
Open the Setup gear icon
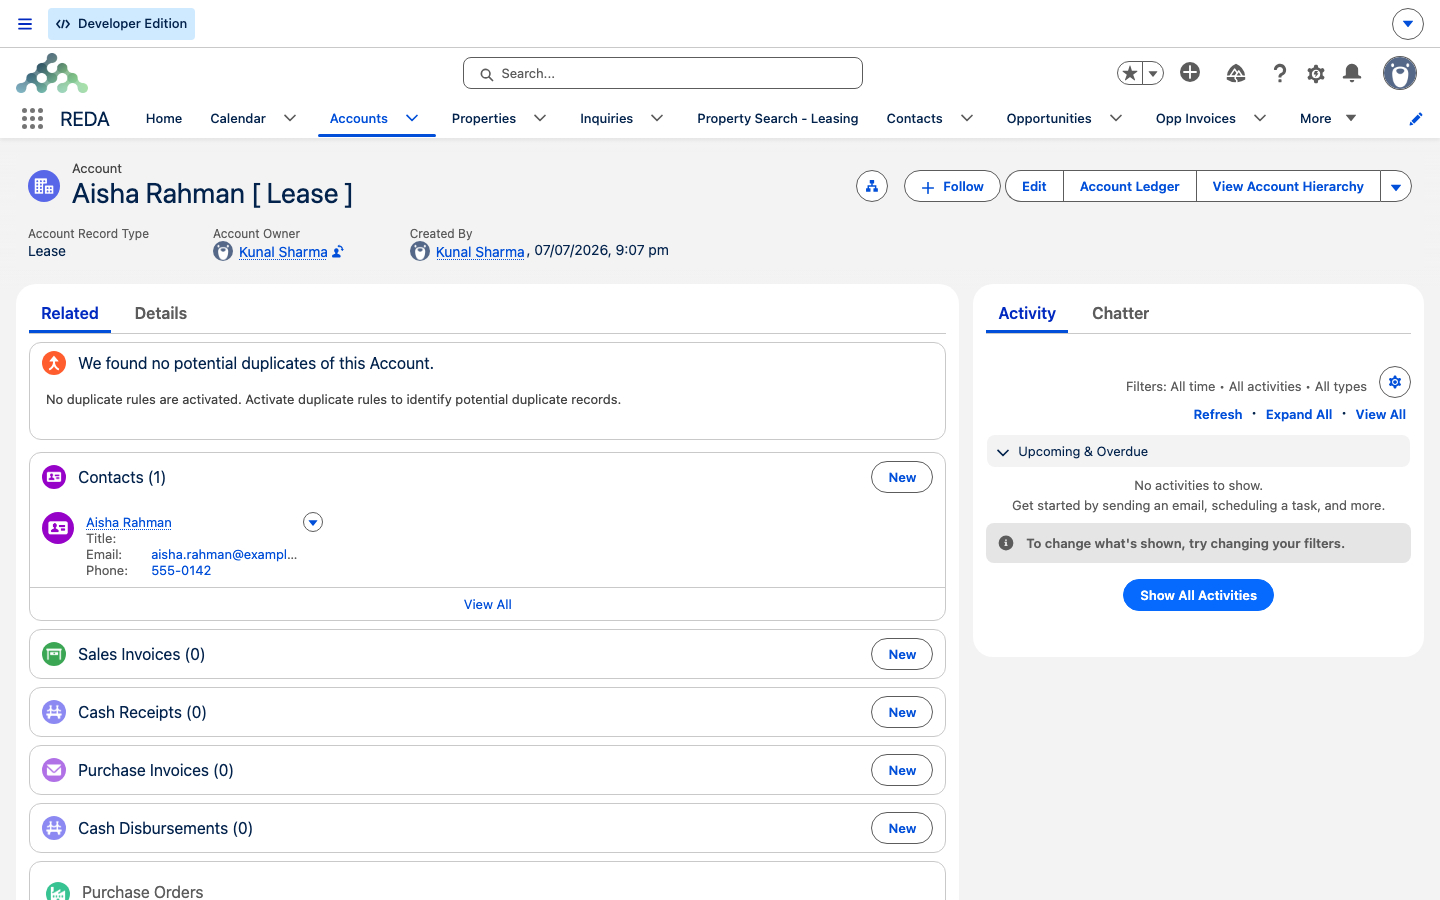[x=1316, y=73]
